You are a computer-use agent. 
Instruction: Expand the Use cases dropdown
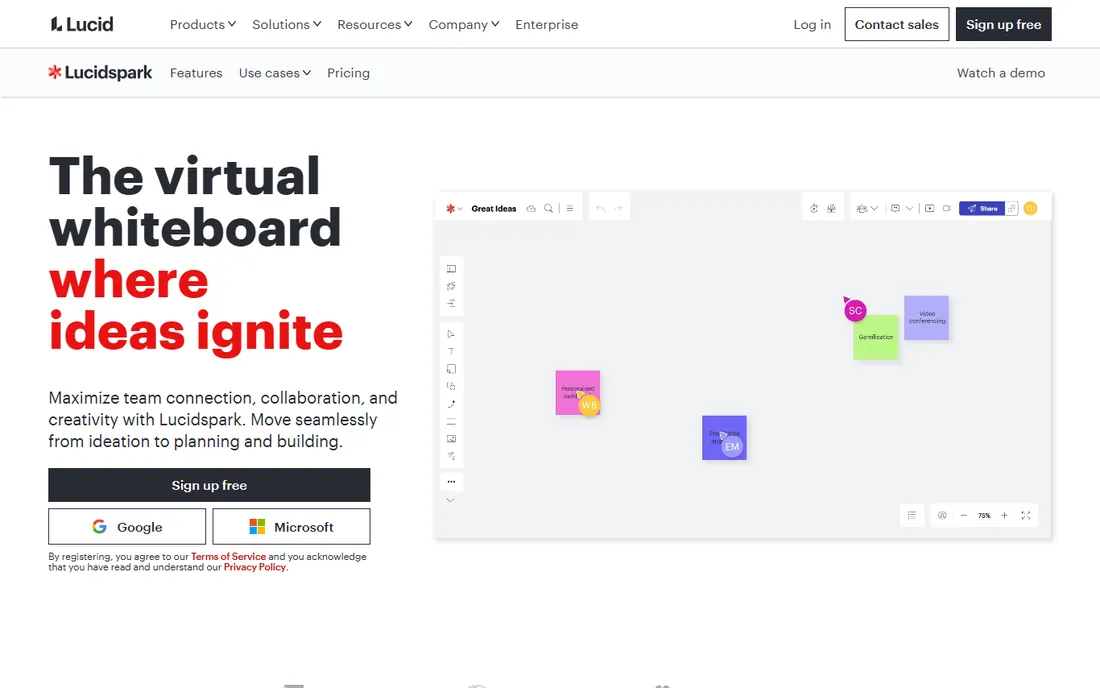pos(274,73)
